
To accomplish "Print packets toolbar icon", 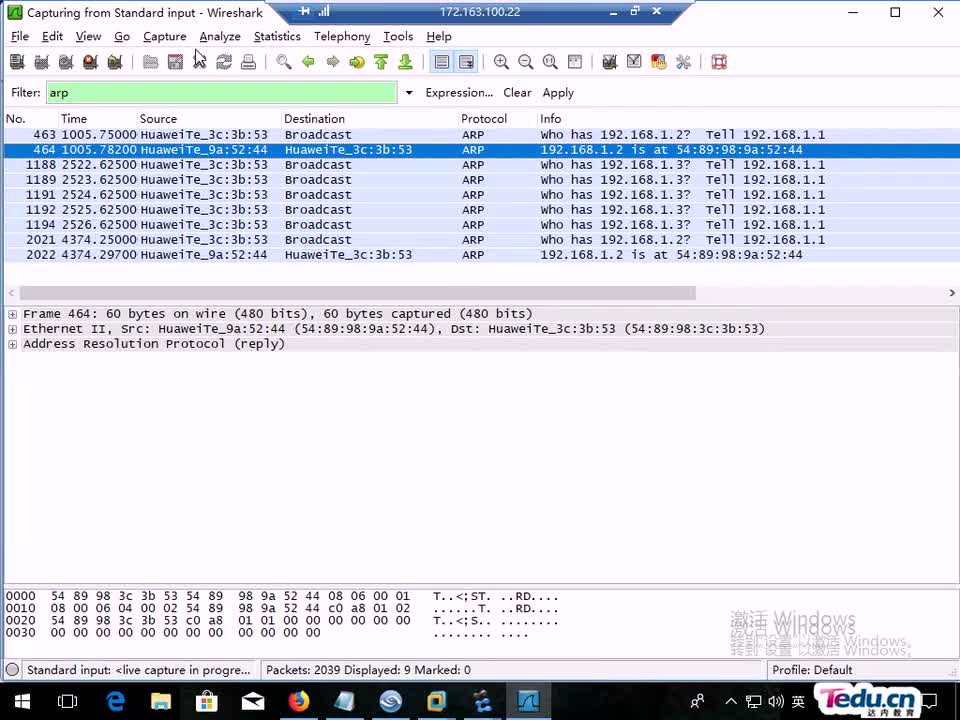I will 249,62.
